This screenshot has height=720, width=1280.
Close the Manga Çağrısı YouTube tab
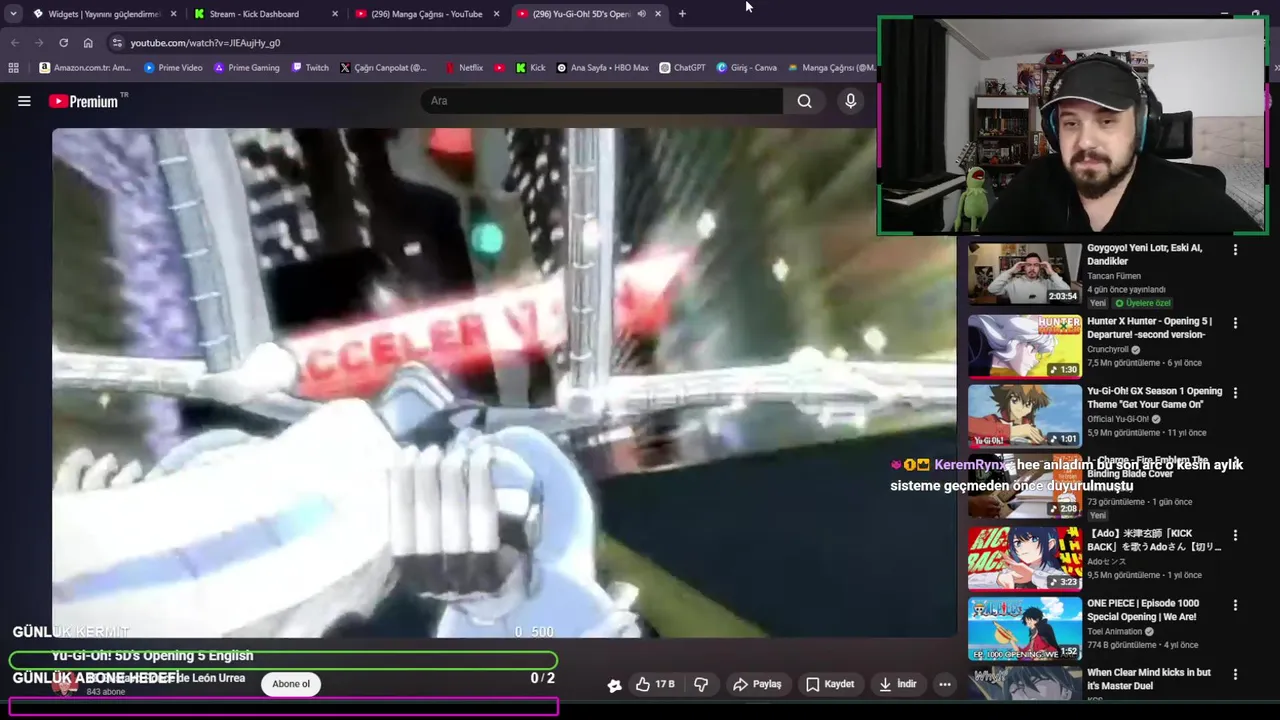(x=496, y=14)
